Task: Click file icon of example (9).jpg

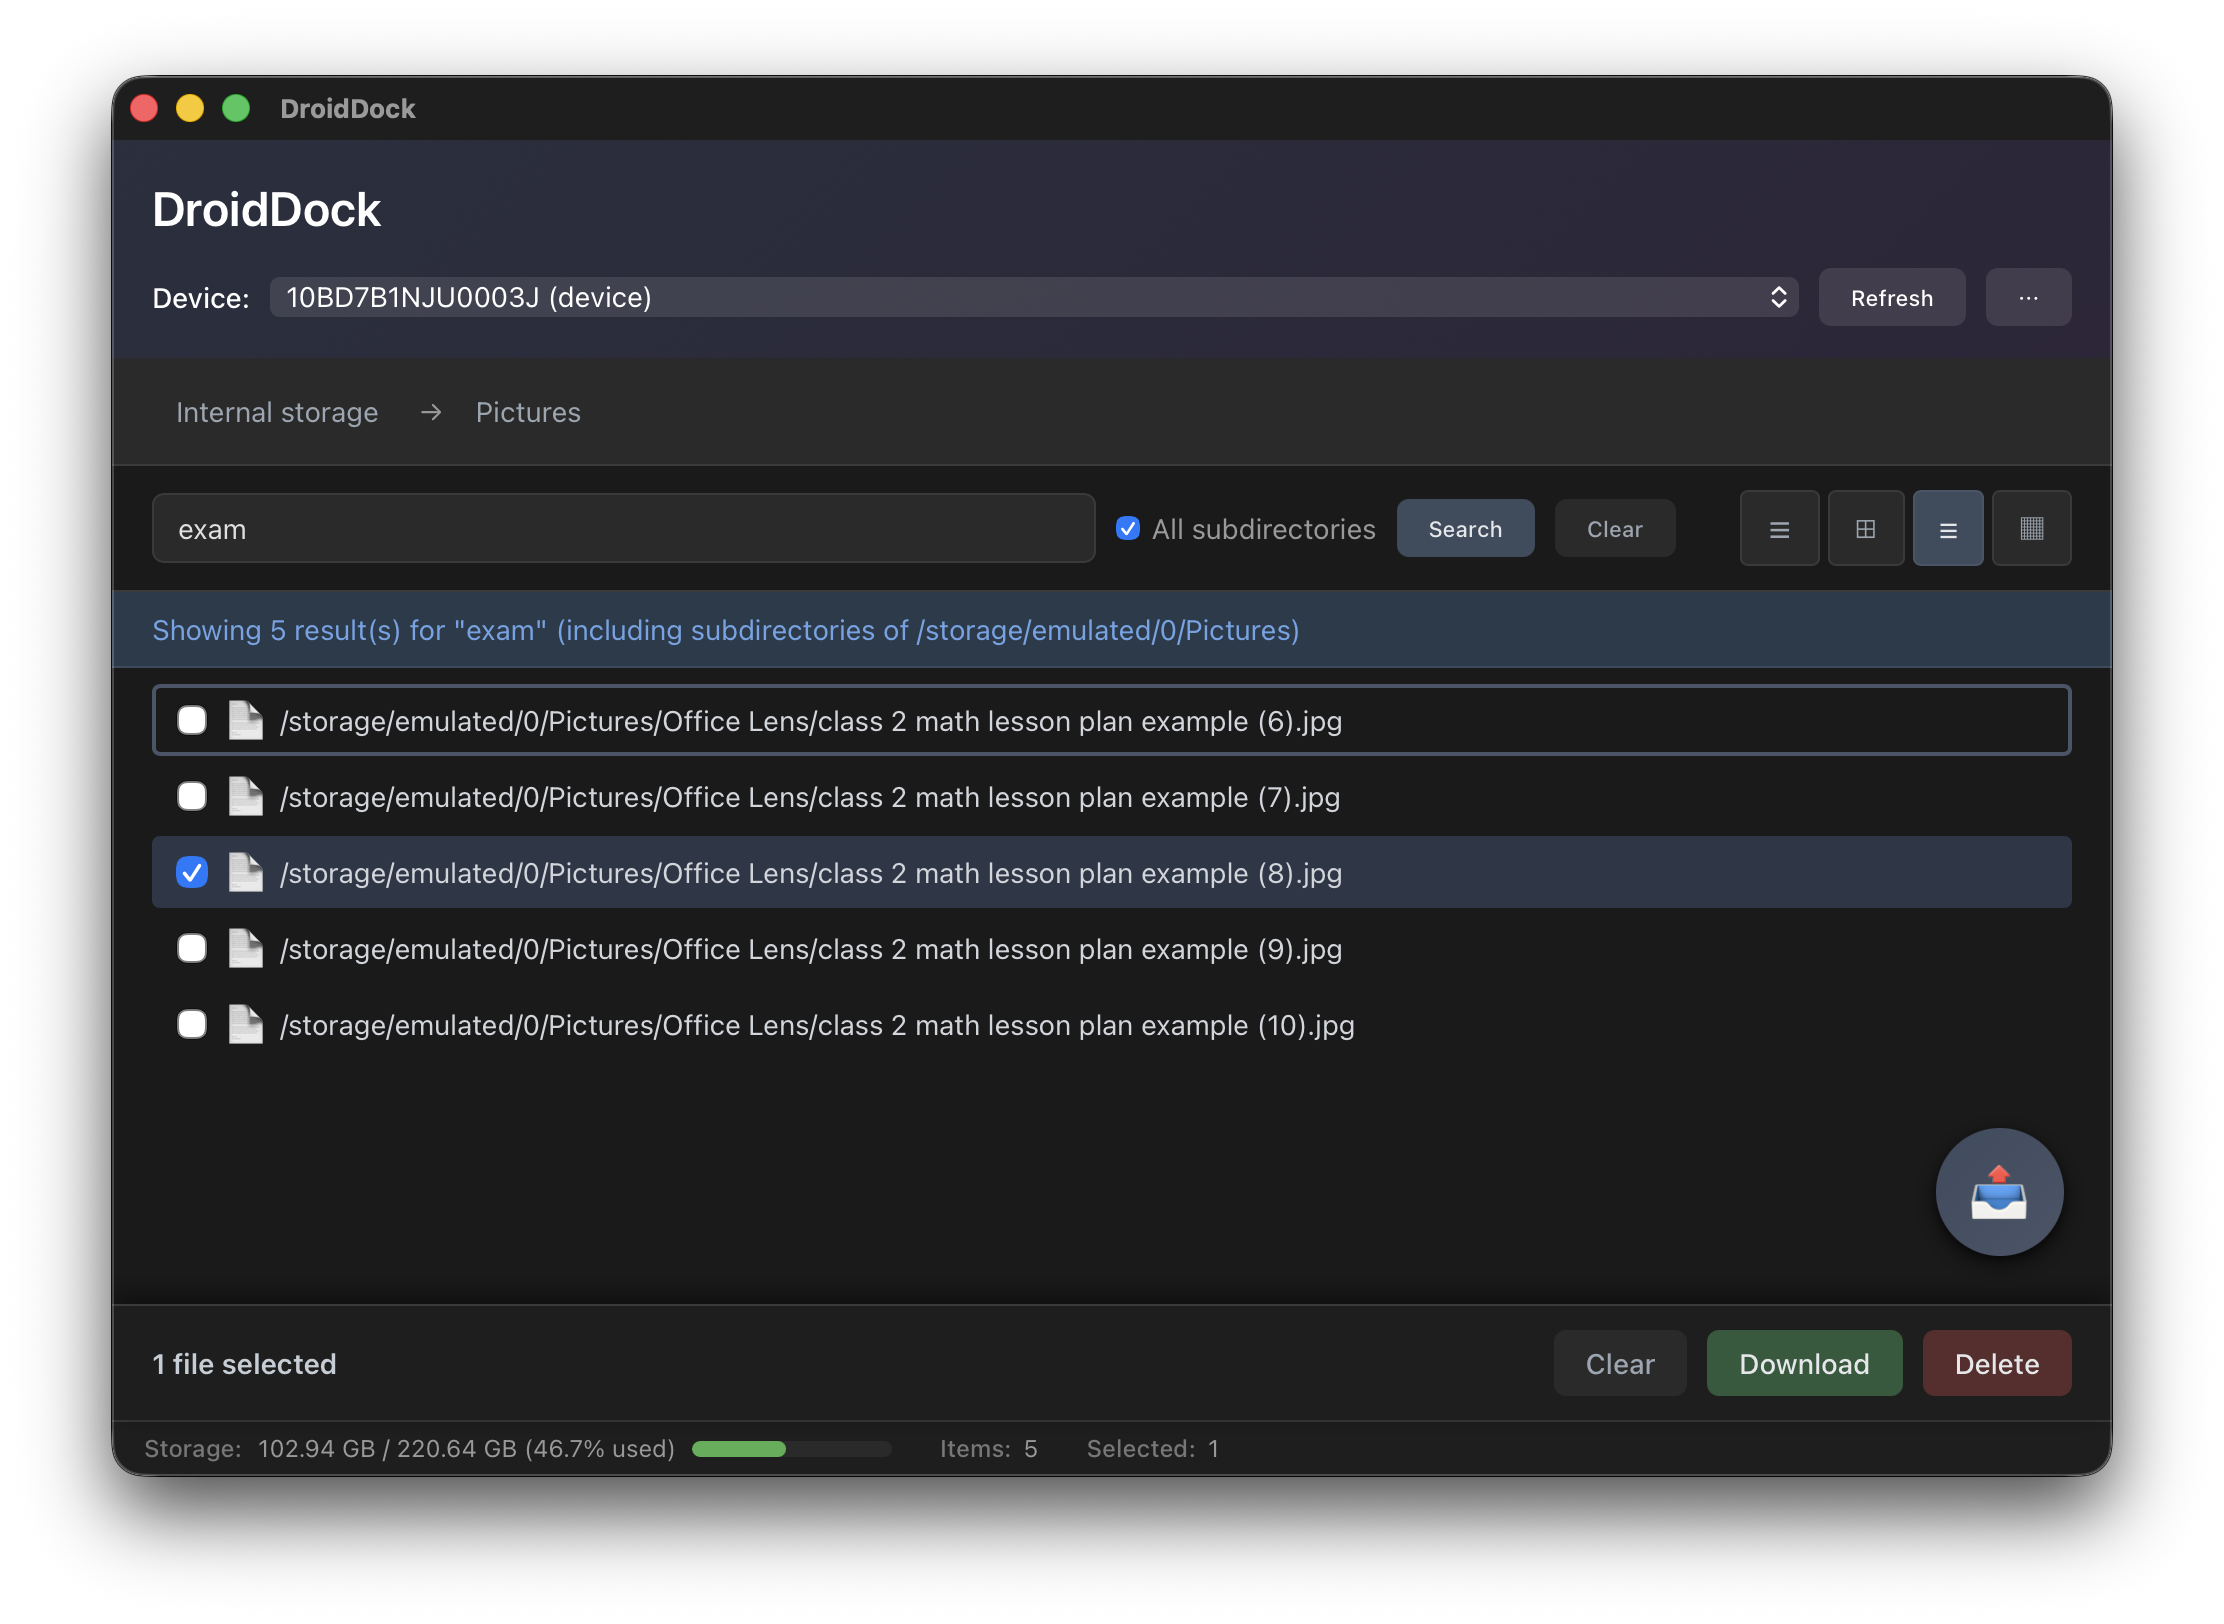Action: pyautogui.click(x=245, y=949)
